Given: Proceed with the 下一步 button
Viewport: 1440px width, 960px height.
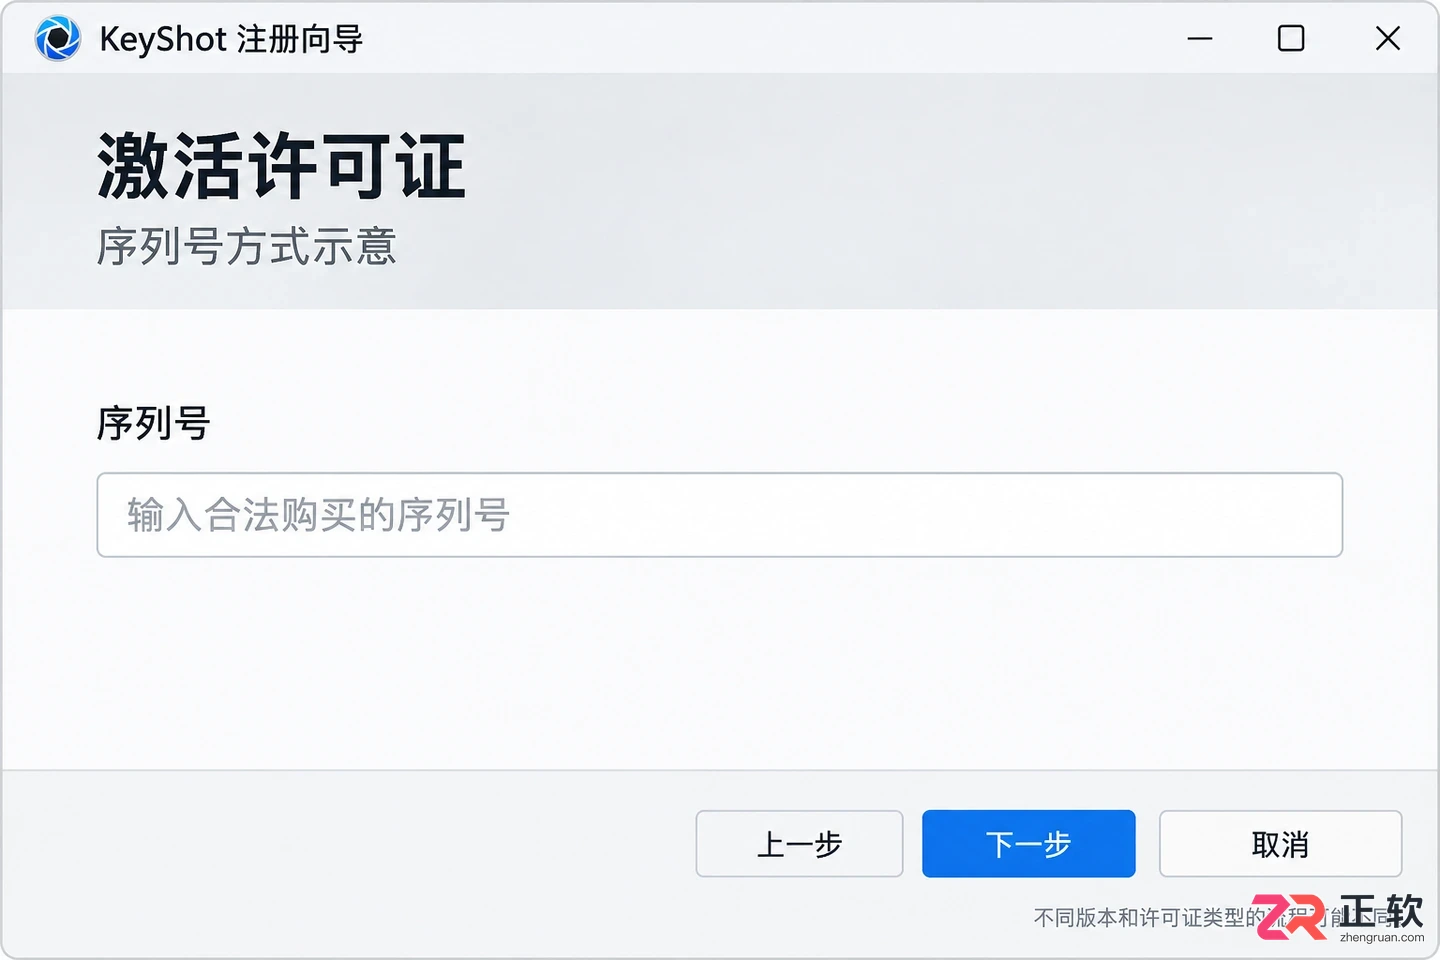Looking at the screenshot, I should (1028, 844).
